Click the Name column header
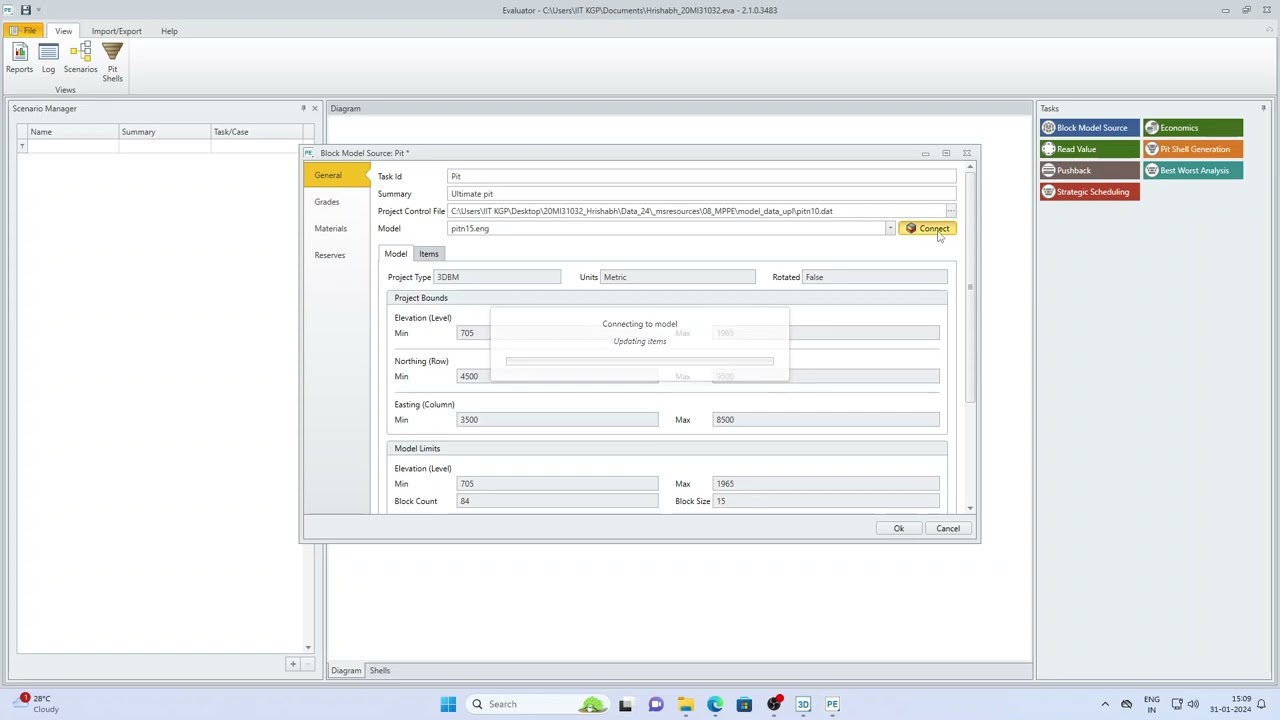The height and width of the screenshot is (720, 1280). (72, 131)
